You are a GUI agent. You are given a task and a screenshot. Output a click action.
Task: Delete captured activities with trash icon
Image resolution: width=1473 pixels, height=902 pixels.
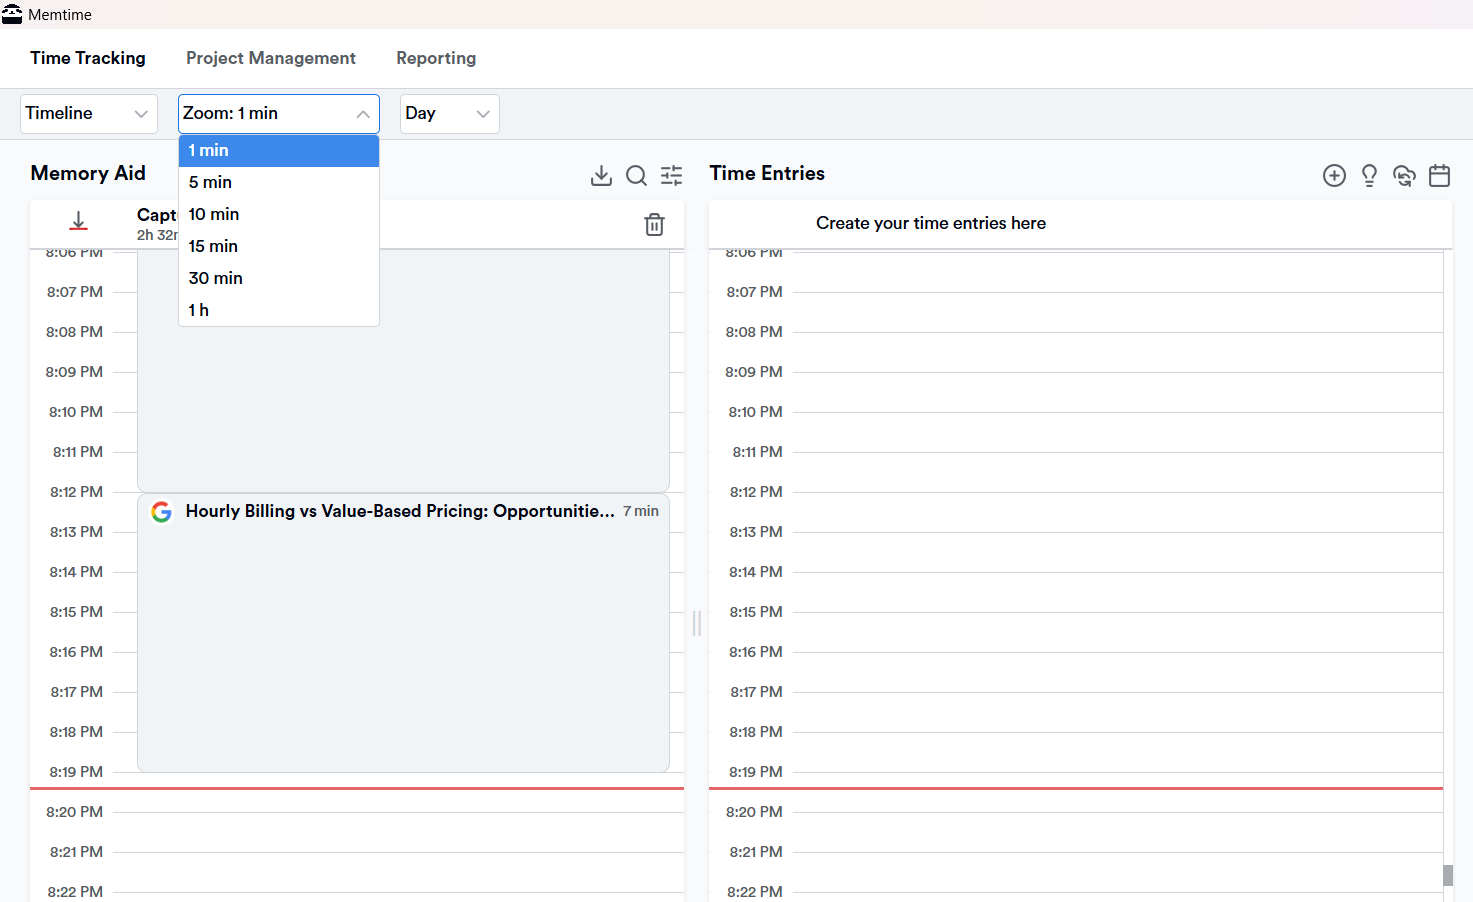(x=654, y=224)
